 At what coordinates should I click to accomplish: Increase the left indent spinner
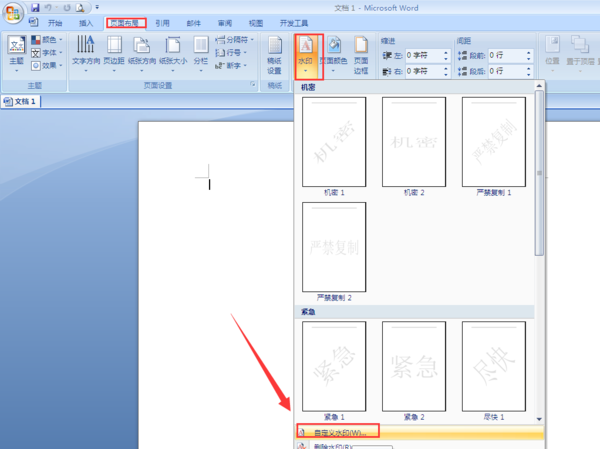tap(446, 53)
